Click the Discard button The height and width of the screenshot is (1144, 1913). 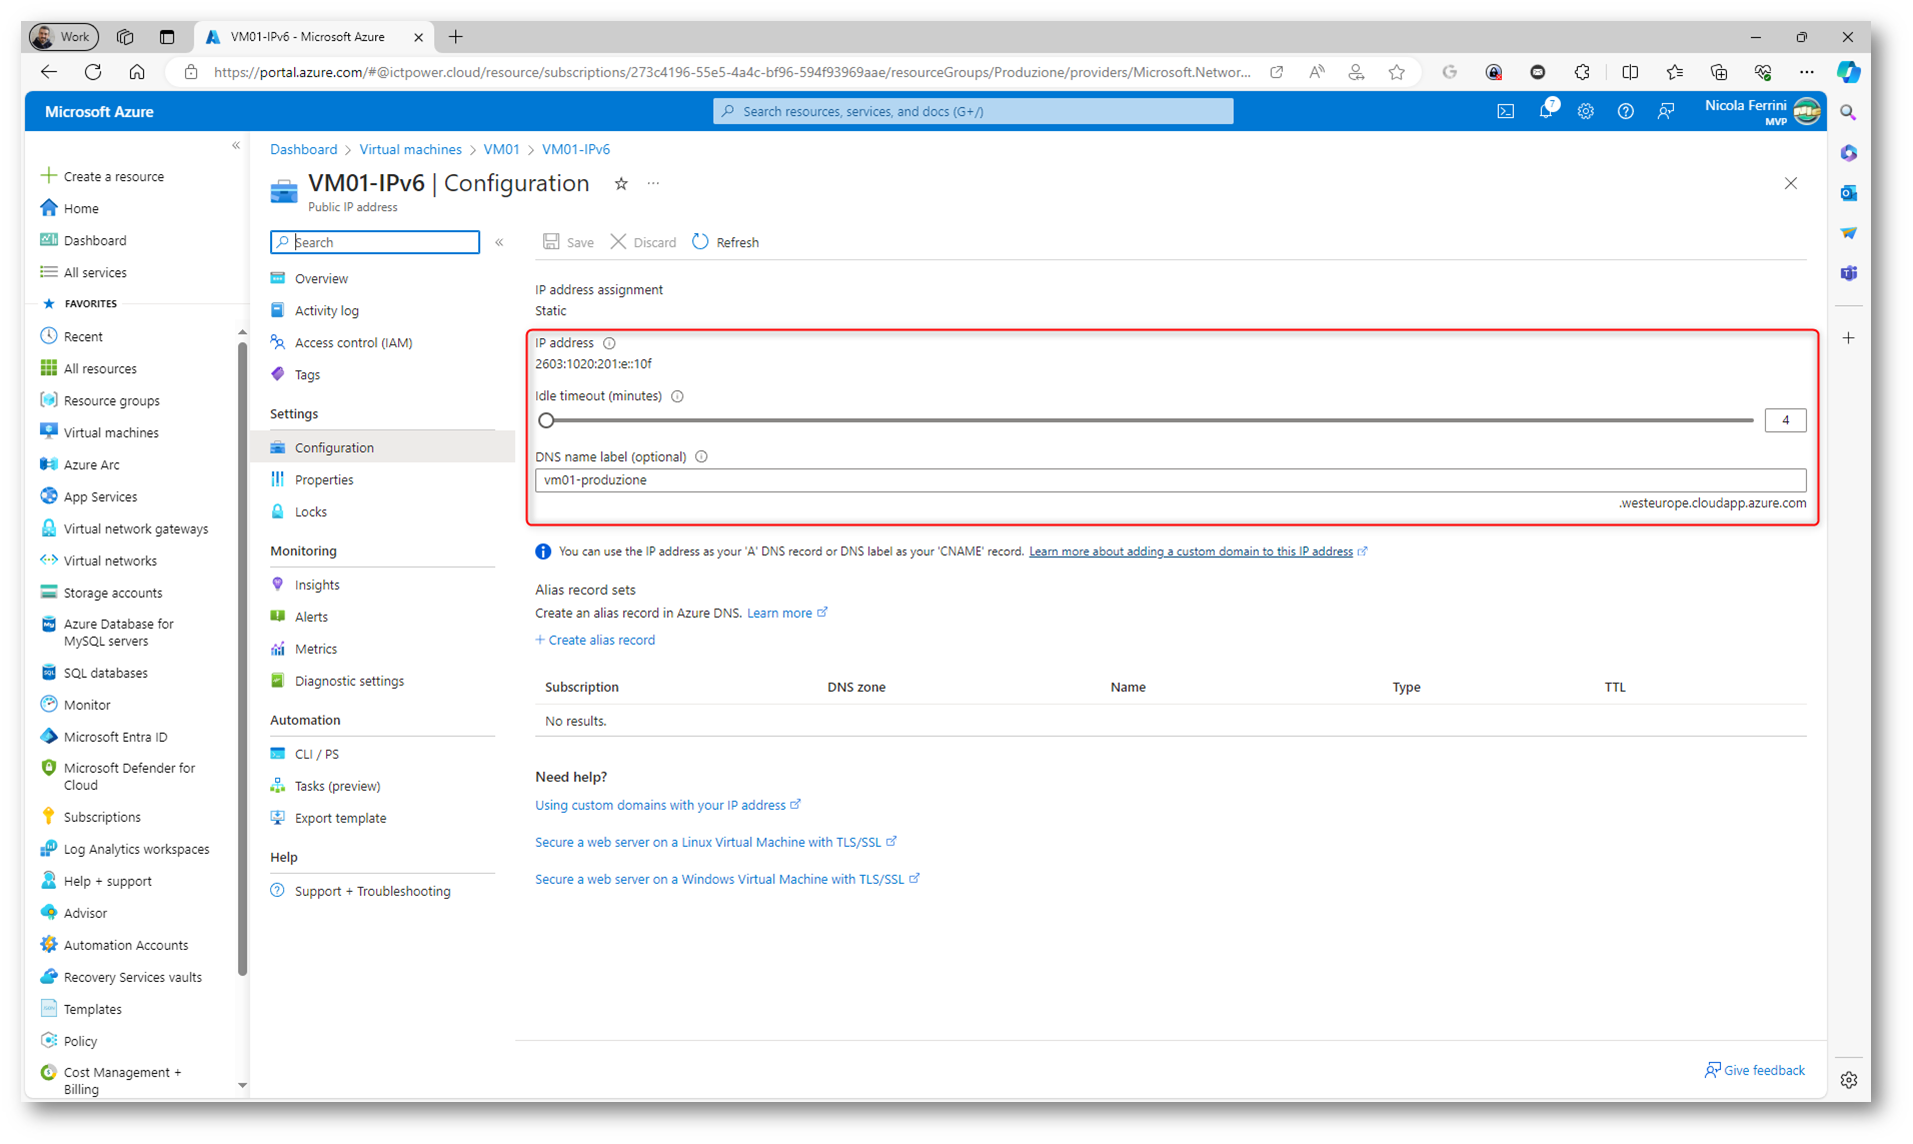coord(643,242)
